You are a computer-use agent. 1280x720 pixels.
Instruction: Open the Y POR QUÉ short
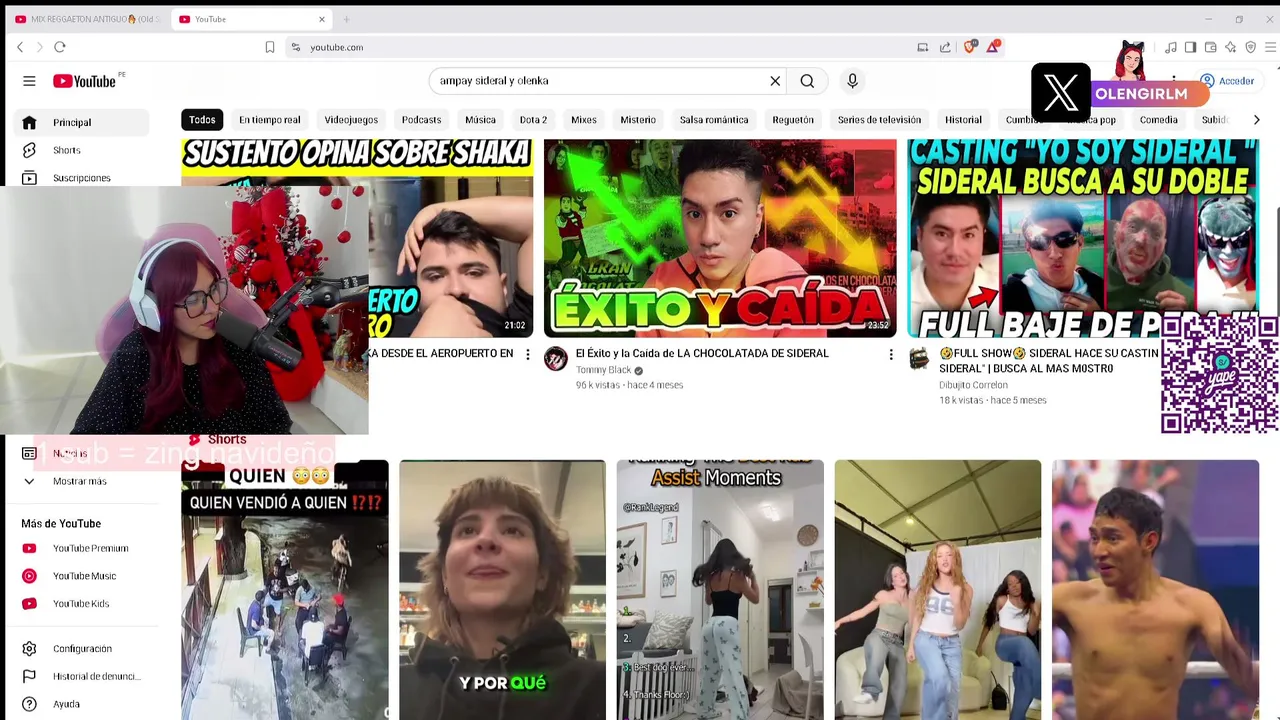tap(502, 590)
